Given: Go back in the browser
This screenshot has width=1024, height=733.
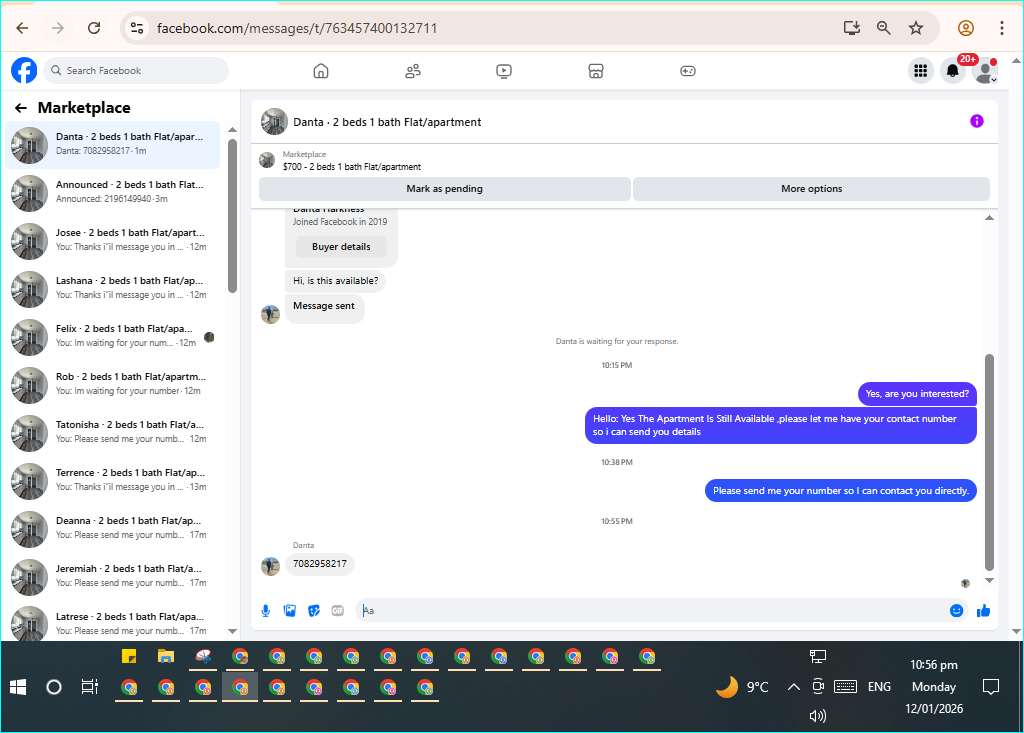Looking at the screenshot, I should click(x=22, y=28).
